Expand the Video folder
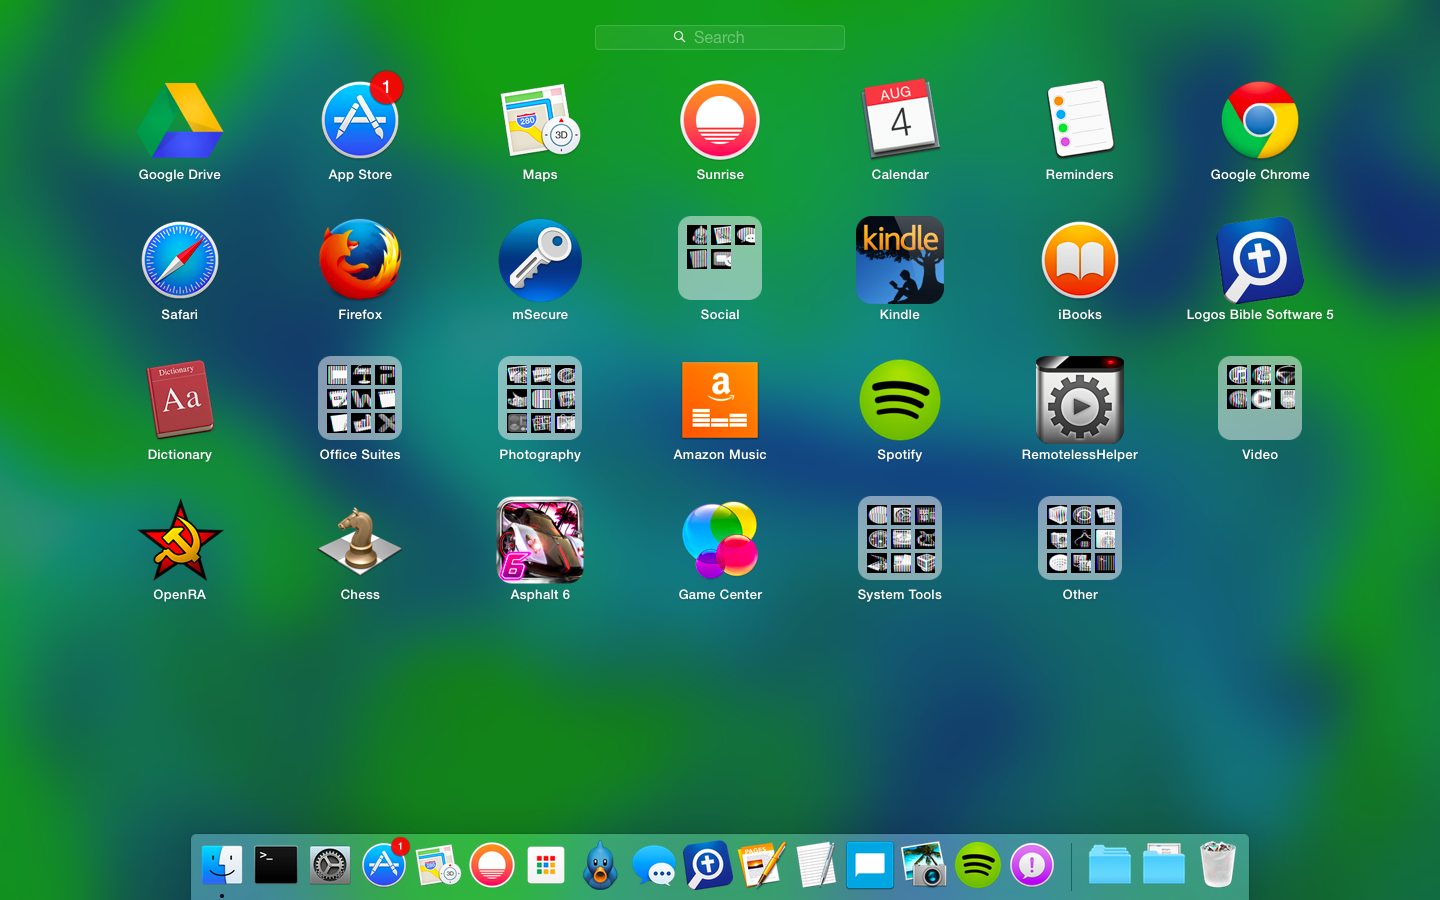Image resolution: width=1440 pixels, height=900 pixels. click(x=1260, y=398)
